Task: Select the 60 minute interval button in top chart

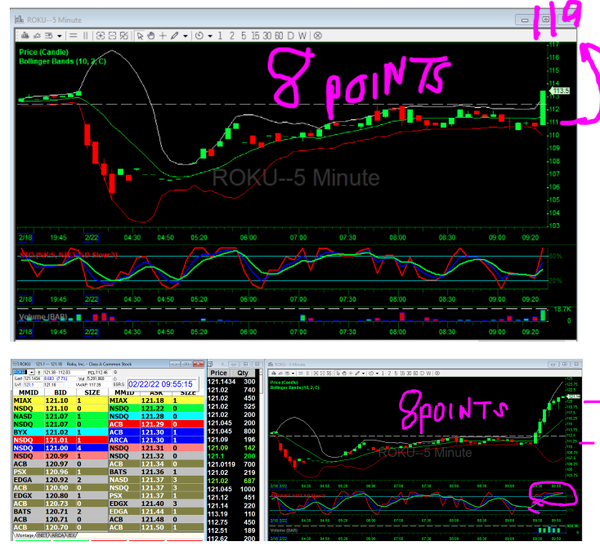Action: [278, 35]
